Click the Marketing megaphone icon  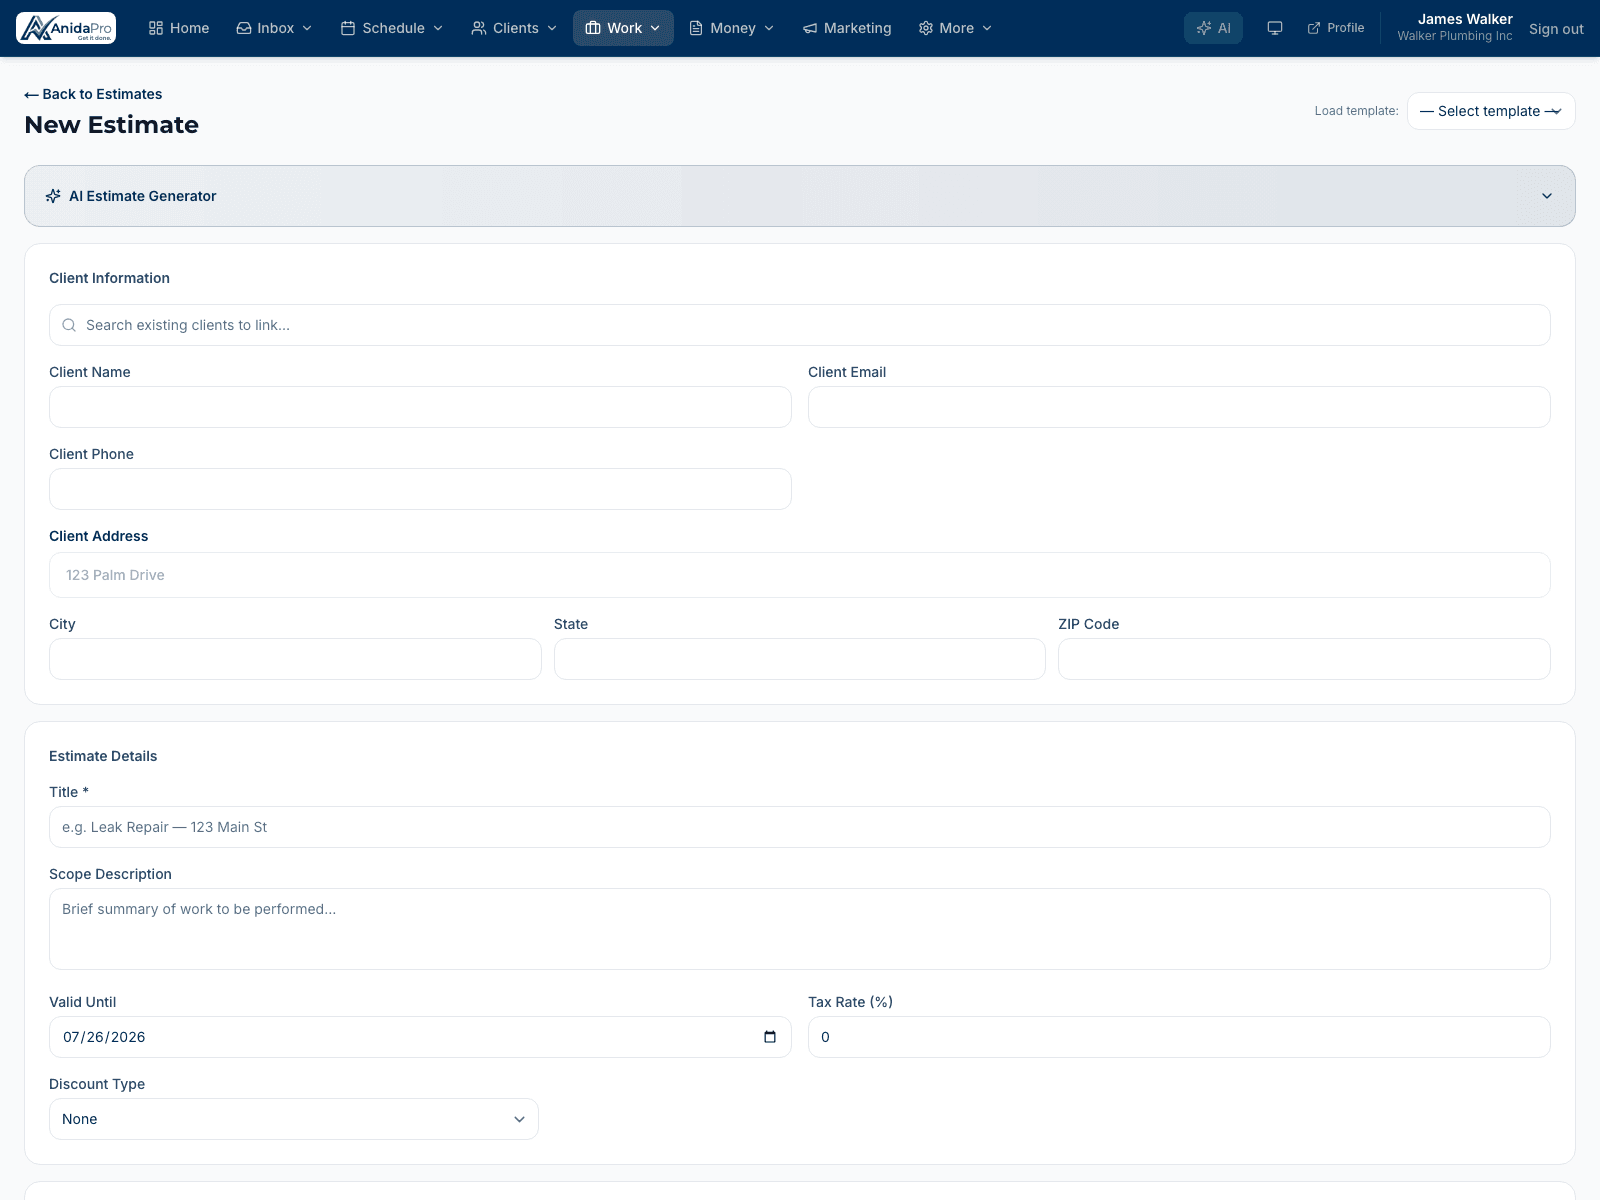(810, 28)
